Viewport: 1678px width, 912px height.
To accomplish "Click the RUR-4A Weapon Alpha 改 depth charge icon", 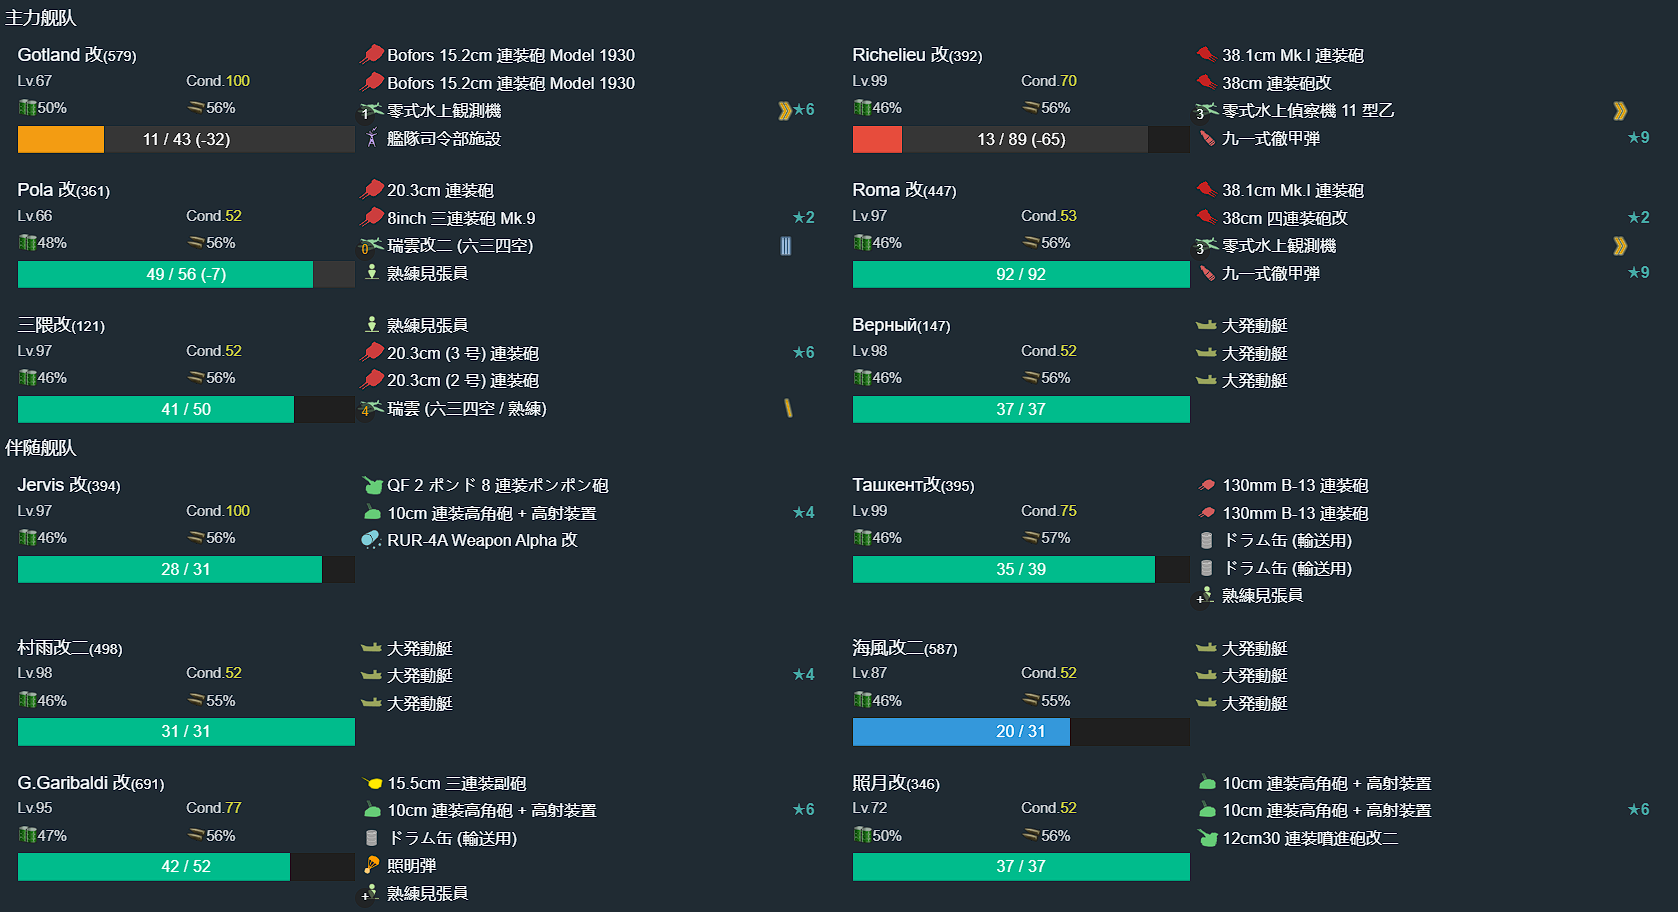I will click(371, 540).
